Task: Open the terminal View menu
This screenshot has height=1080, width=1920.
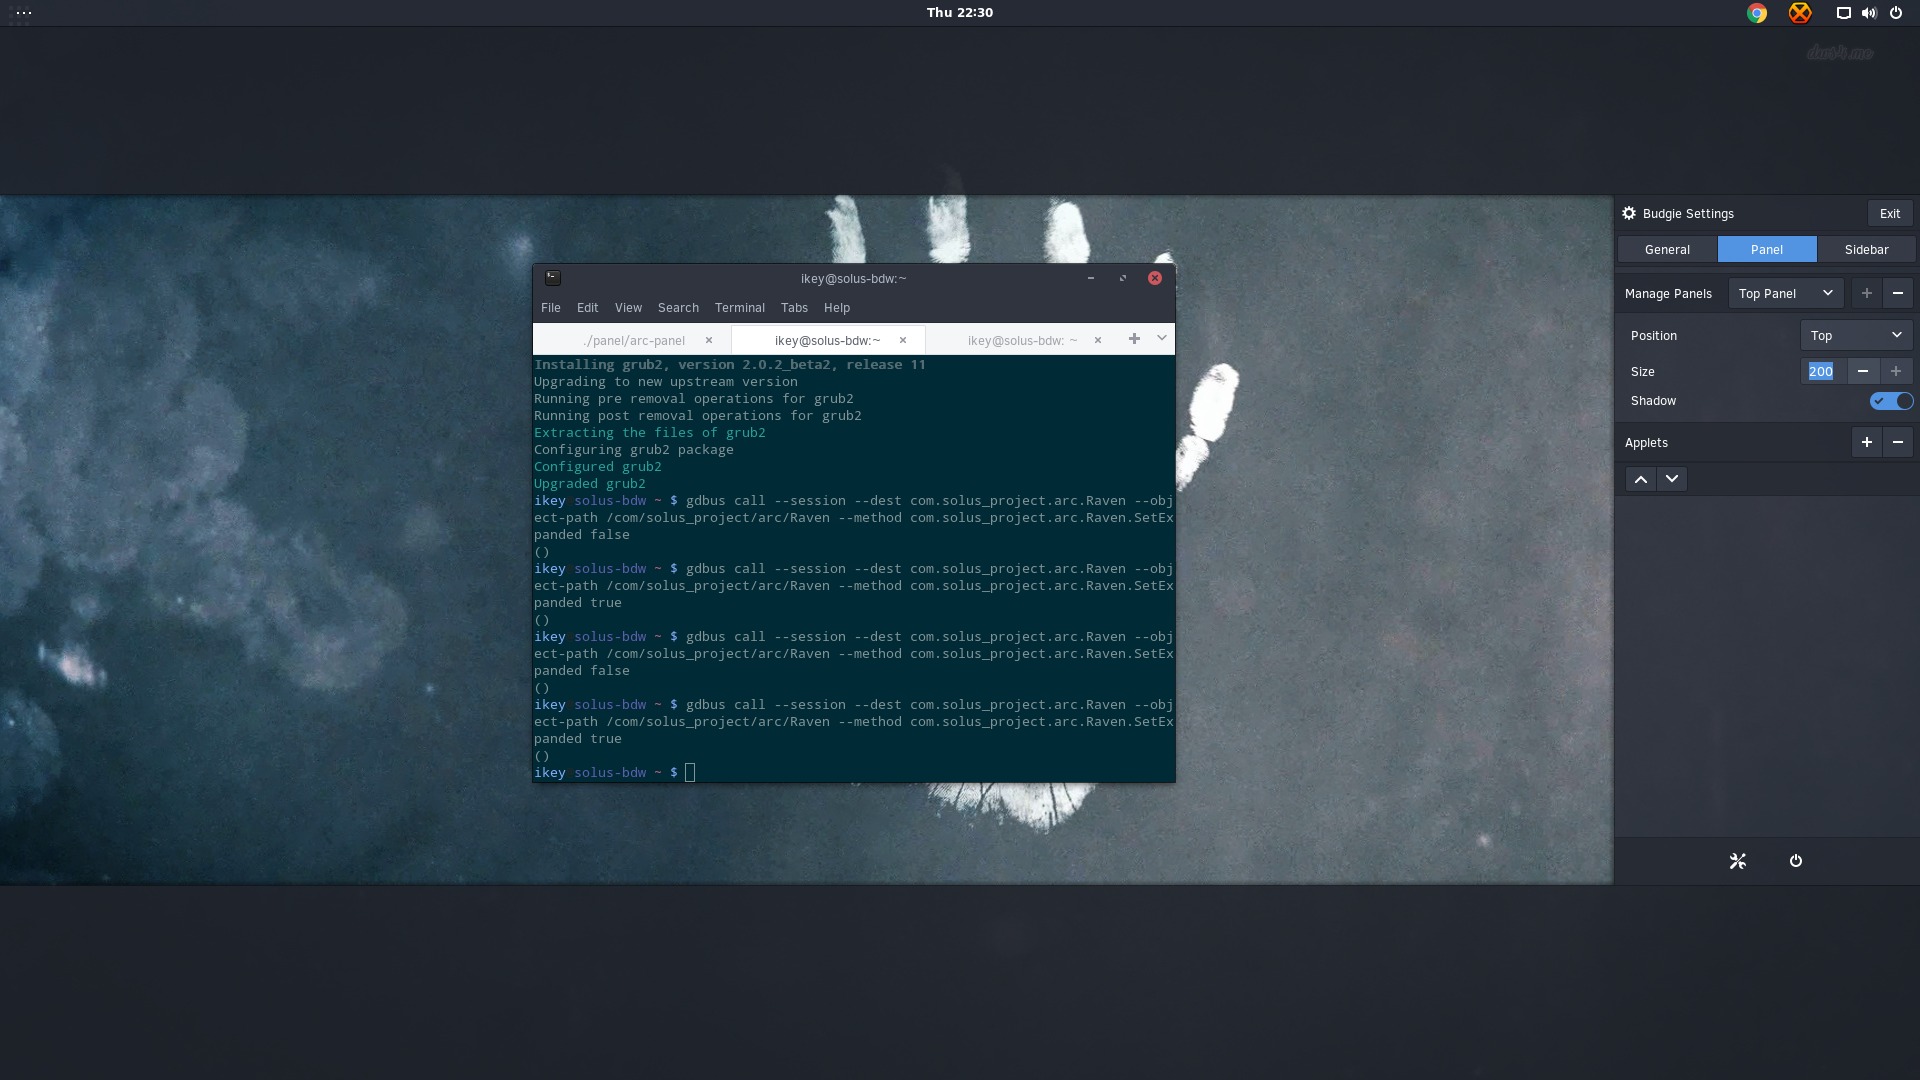Action: pyautogui.click(x=628, y=308)
